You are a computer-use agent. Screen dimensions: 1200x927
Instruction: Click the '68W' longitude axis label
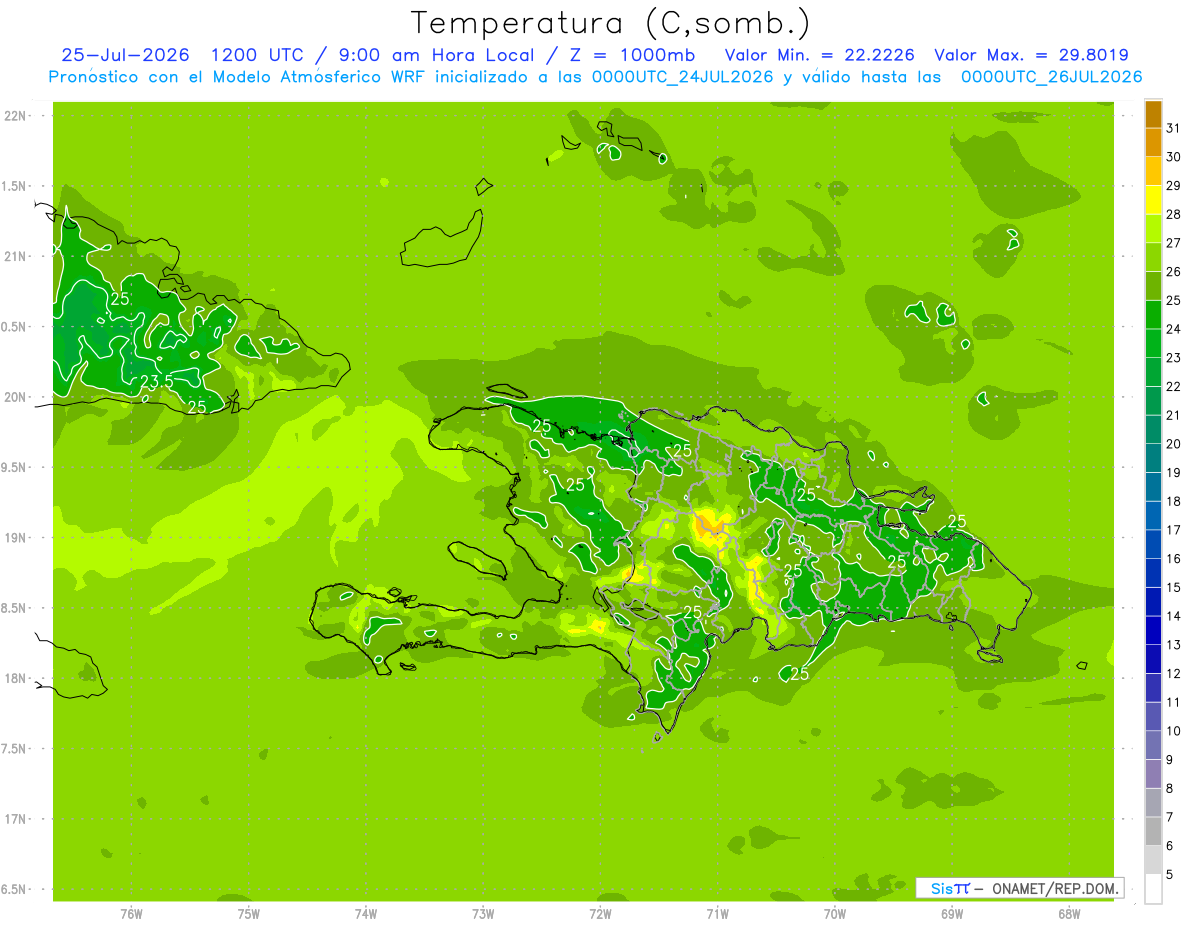point(1069,914)
